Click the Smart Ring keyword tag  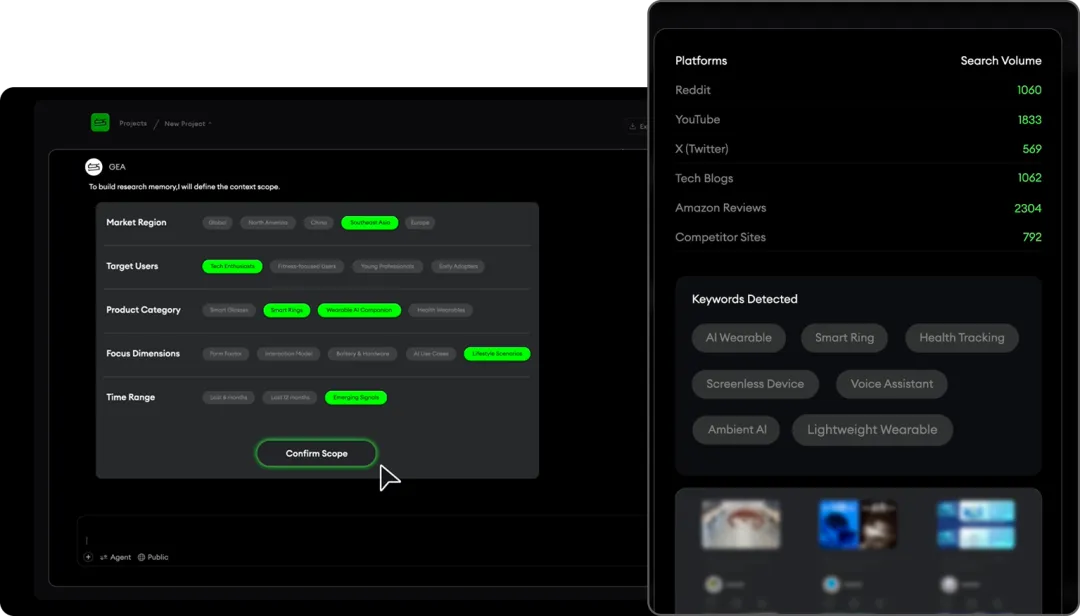coord(844,338)
